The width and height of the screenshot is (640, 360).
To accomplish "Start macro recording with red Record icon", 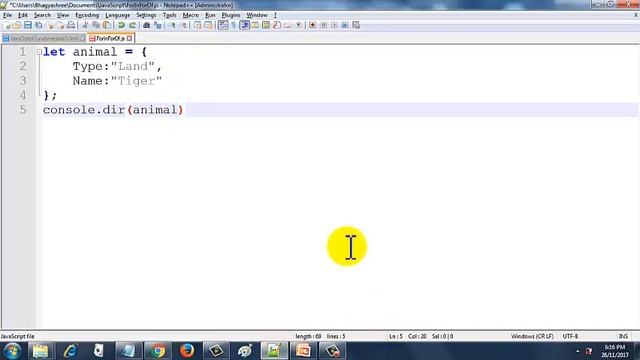I will click(x=312, y=25).
